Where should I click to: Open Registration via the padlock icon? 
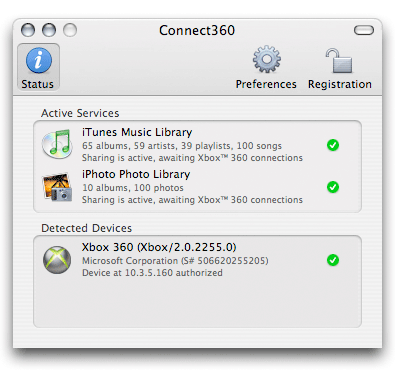tap(339, 60)
